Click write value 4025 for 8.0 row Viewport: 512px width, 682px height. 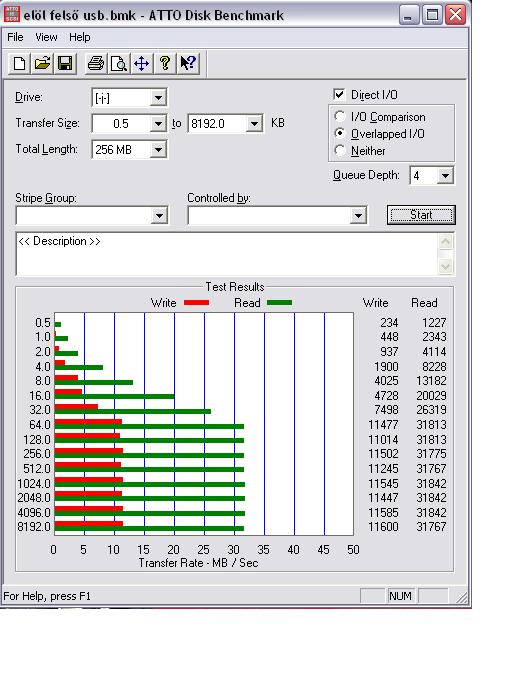tap(386, 381)
